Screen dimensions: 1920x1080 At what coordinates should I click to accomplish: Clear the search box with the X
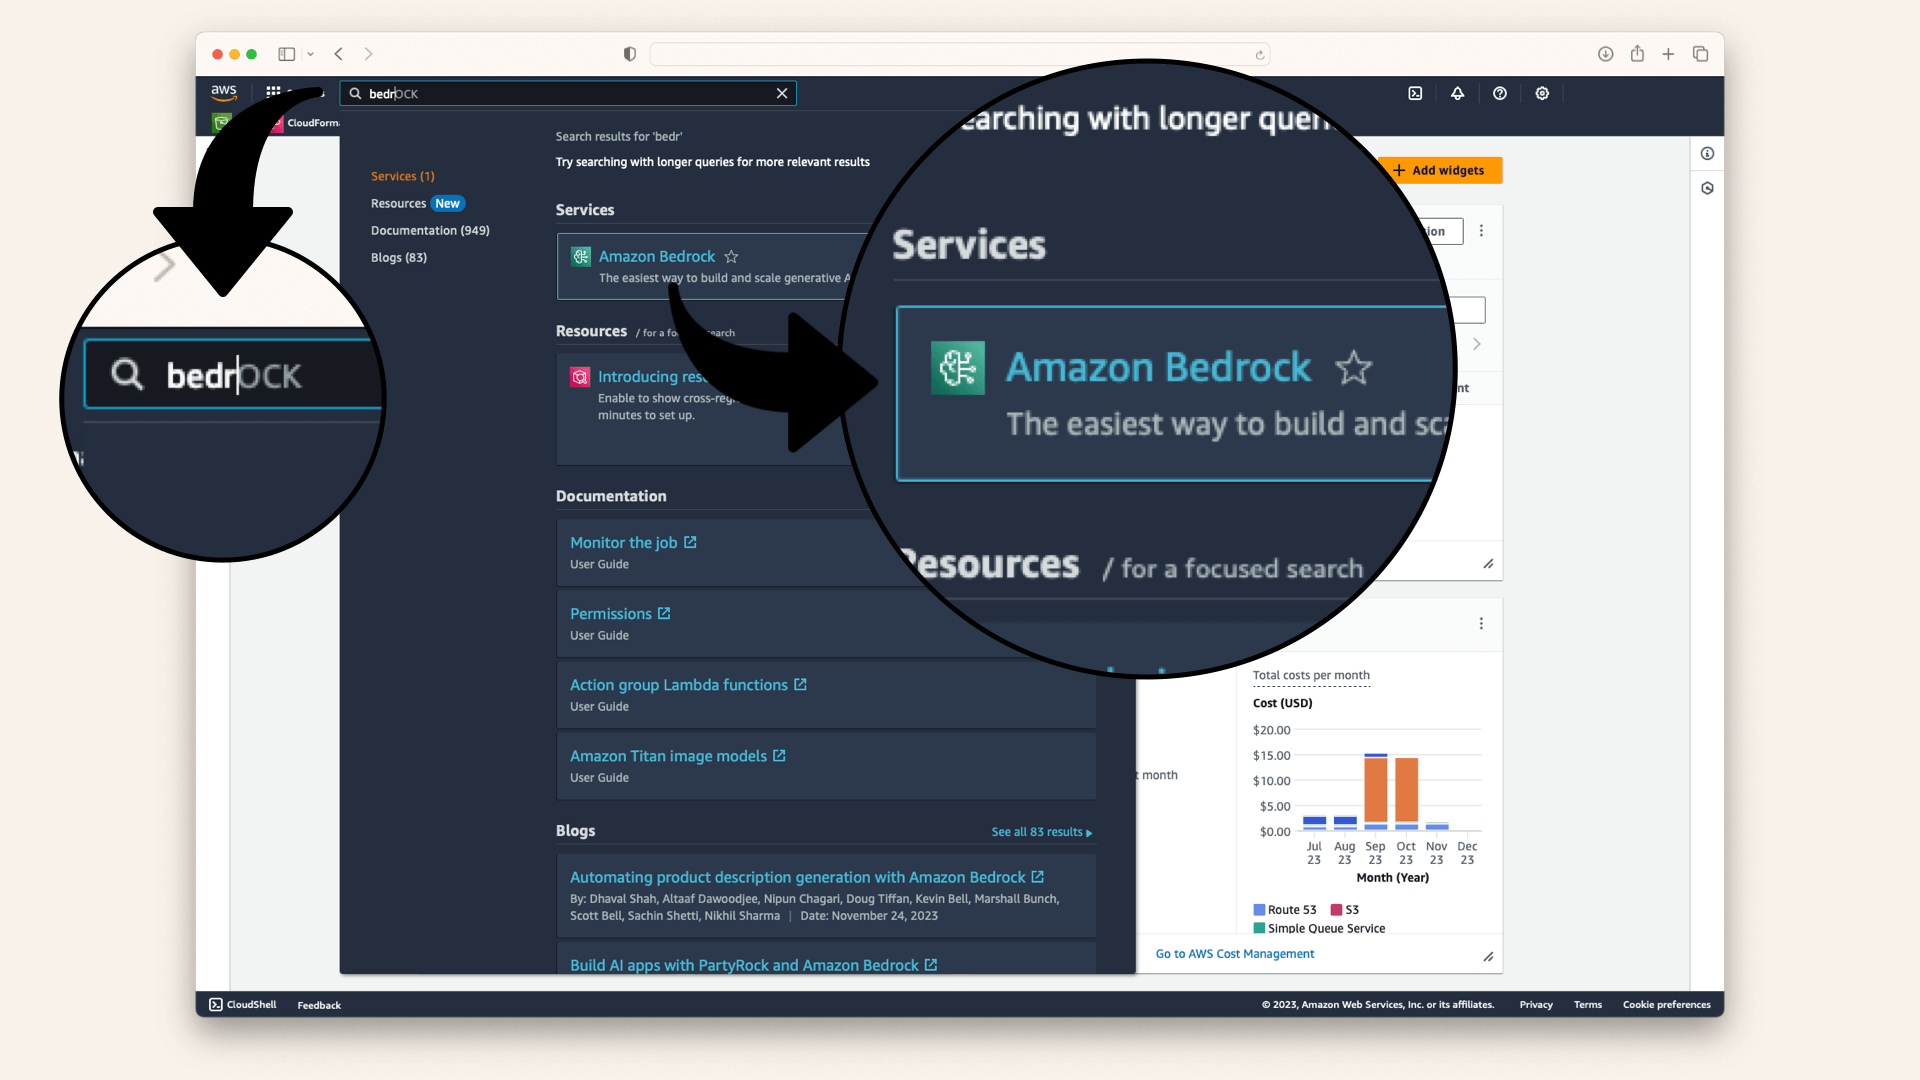[x=782, y=93]
